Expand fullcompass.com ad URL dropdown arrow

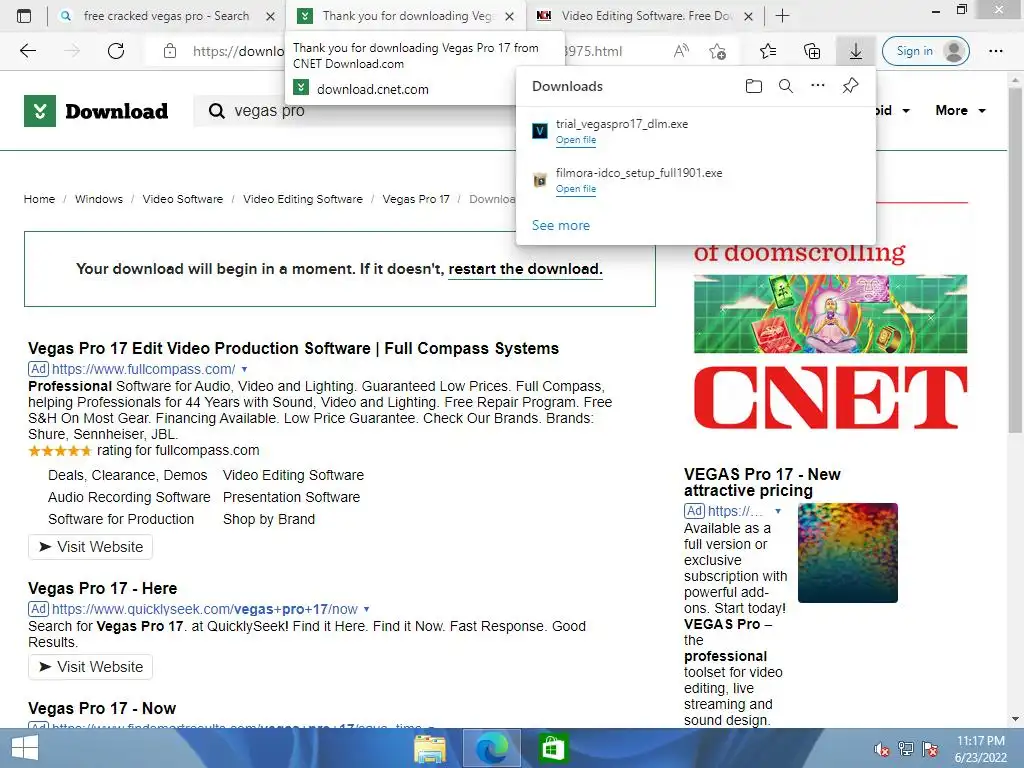[244, 370]
